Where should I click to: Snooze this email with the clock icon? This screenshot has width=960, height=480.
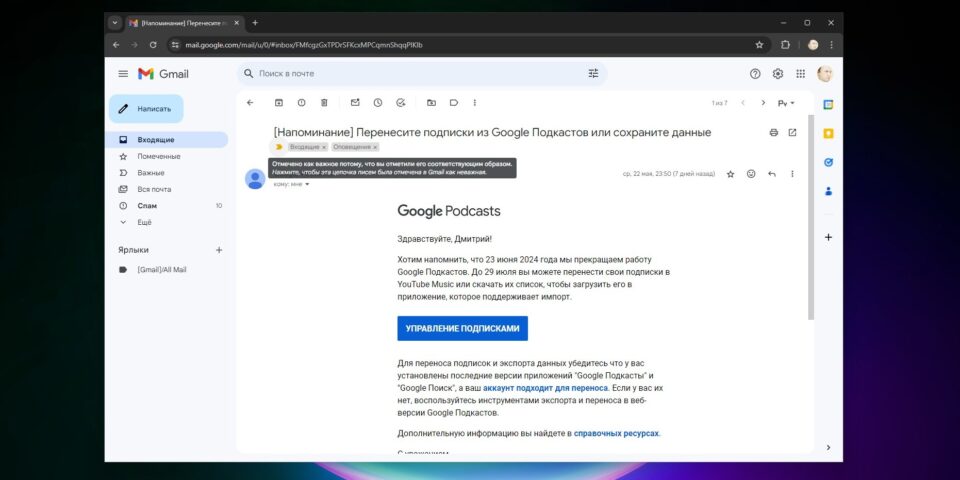[x=378, y=103]
